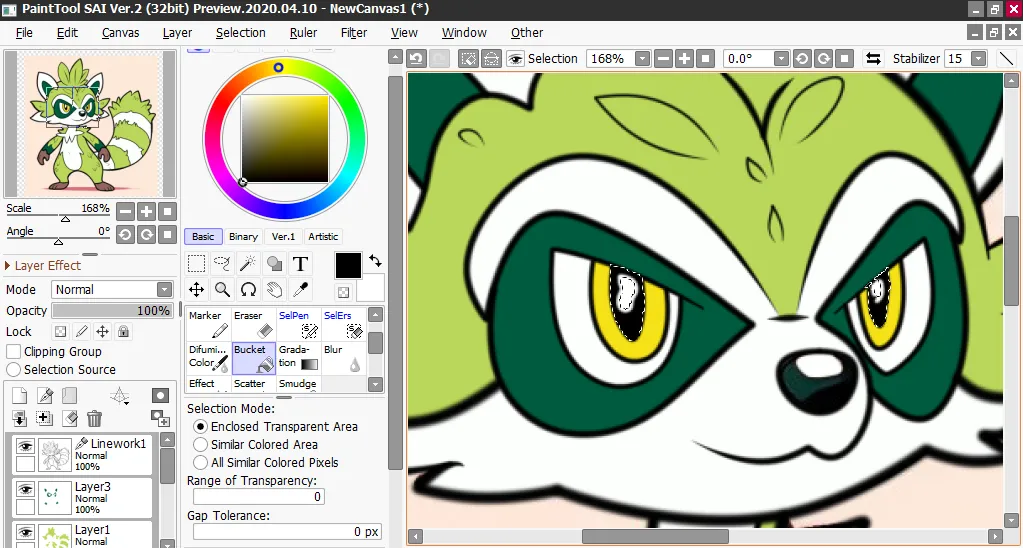Delete the selected layer with trash icon
This screenshot has height=548, width=1023.
click(x=95, y=418)
